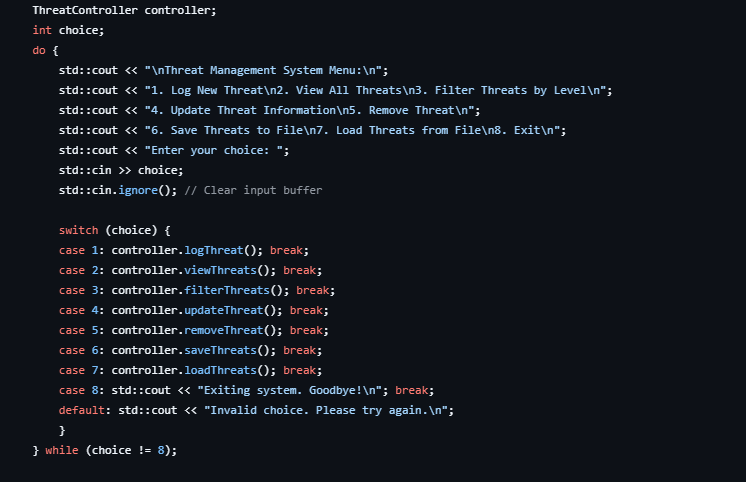Click the updateThreat function call

(223, 310)
